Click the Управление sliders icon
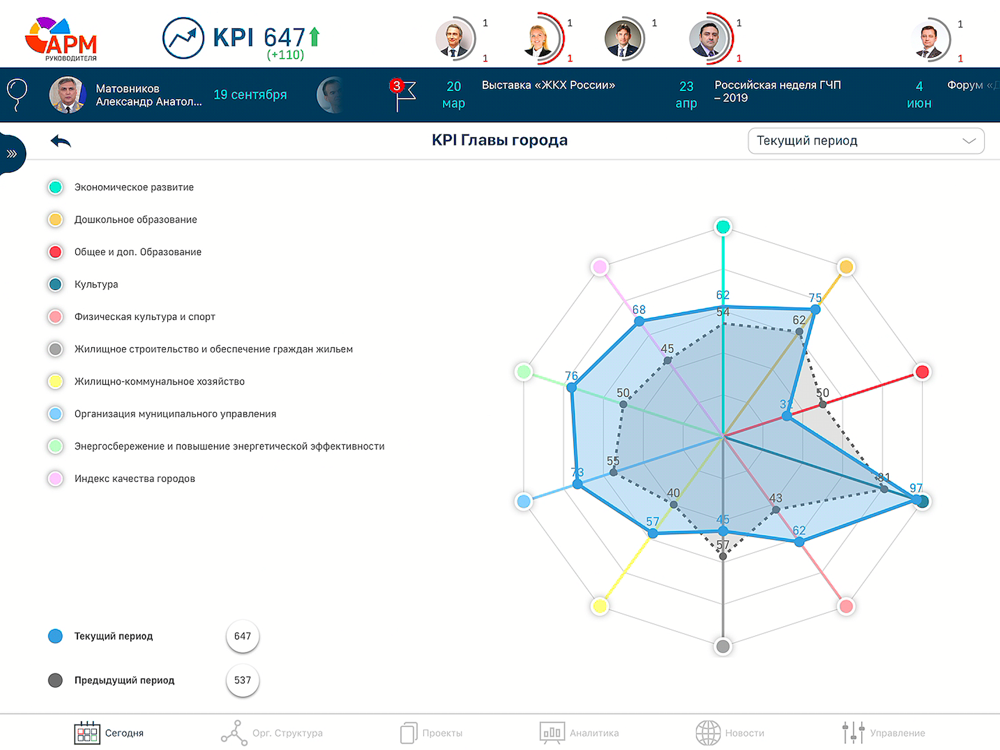 pyautogui.click(x=853, y=733)
